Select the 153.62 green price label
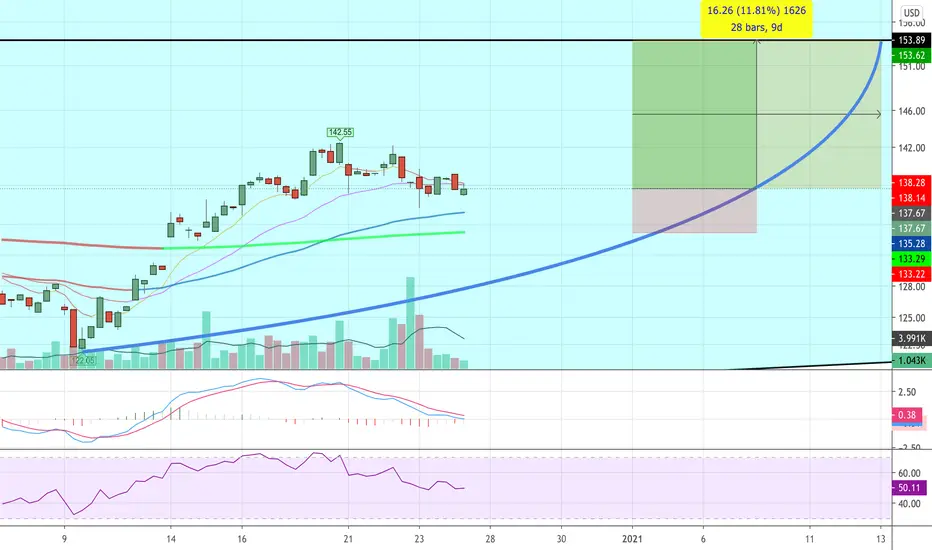Image resolution: width=932 pixels, height=550 pixels. (x=911, y=55)
